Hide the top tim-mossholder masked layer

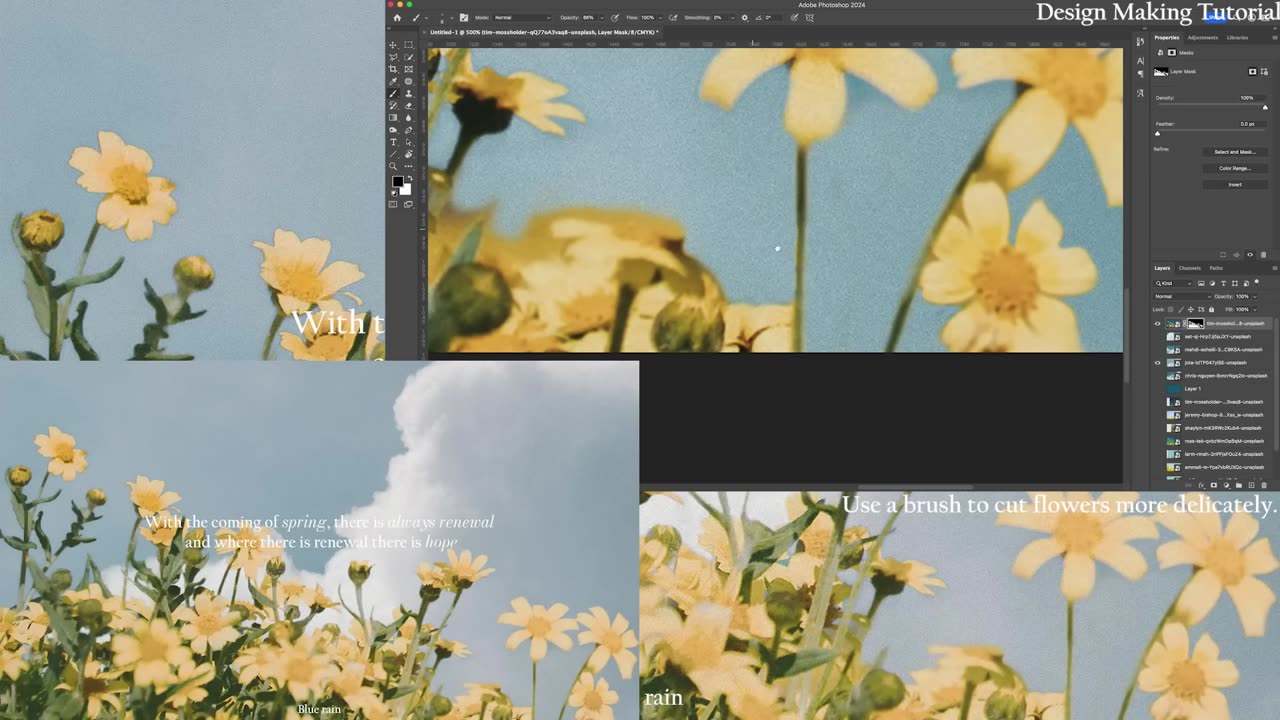1158,324
